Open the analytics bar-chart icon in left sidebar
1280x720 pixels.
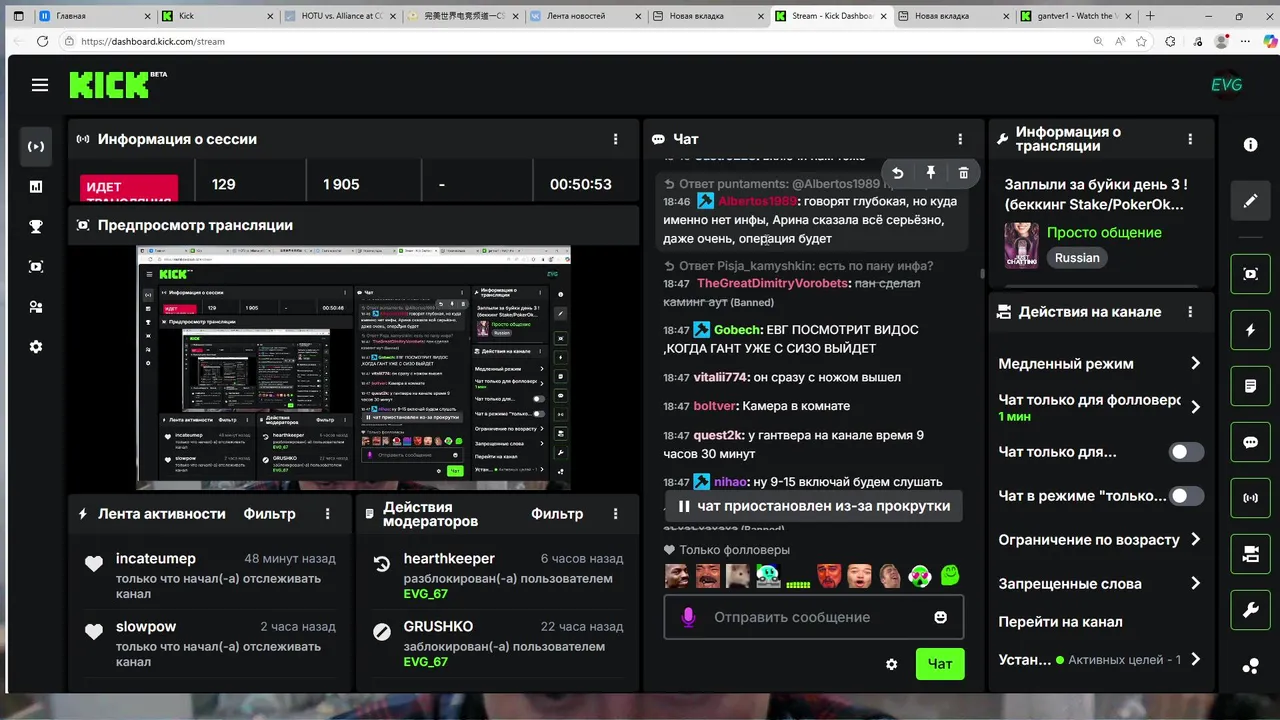(36, 187)
